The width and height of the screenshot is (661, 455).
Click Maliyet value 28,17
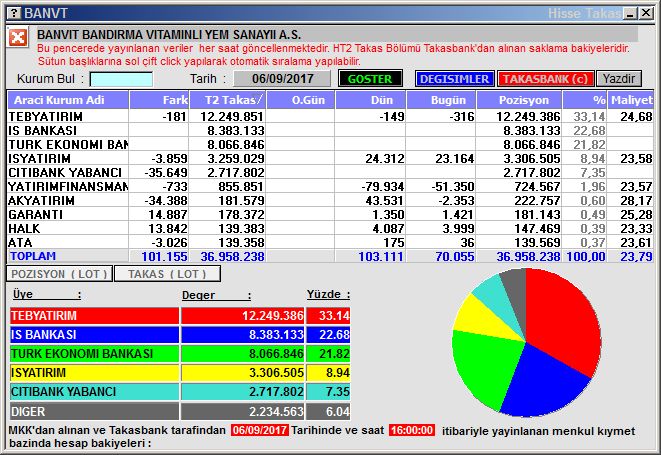coord(637,200)
